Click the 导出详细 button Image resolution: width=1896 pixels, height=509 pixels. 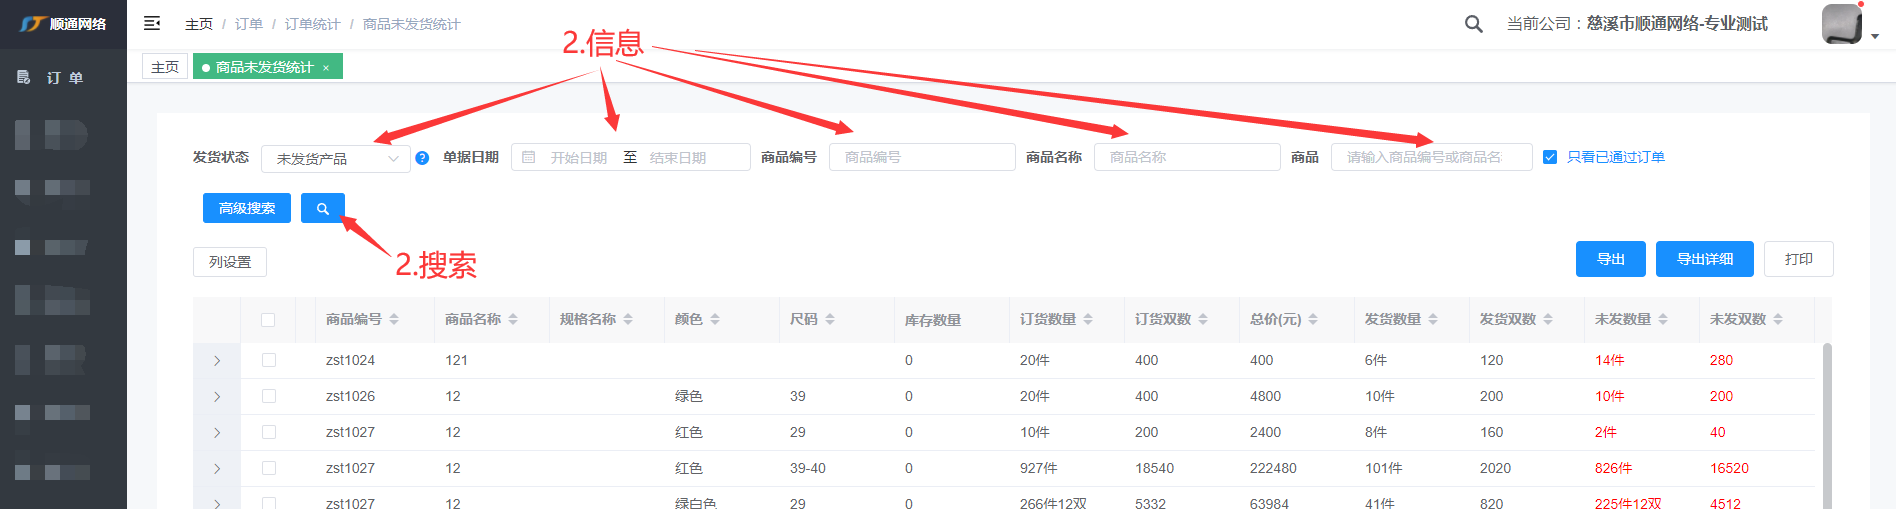point(1704,259)
